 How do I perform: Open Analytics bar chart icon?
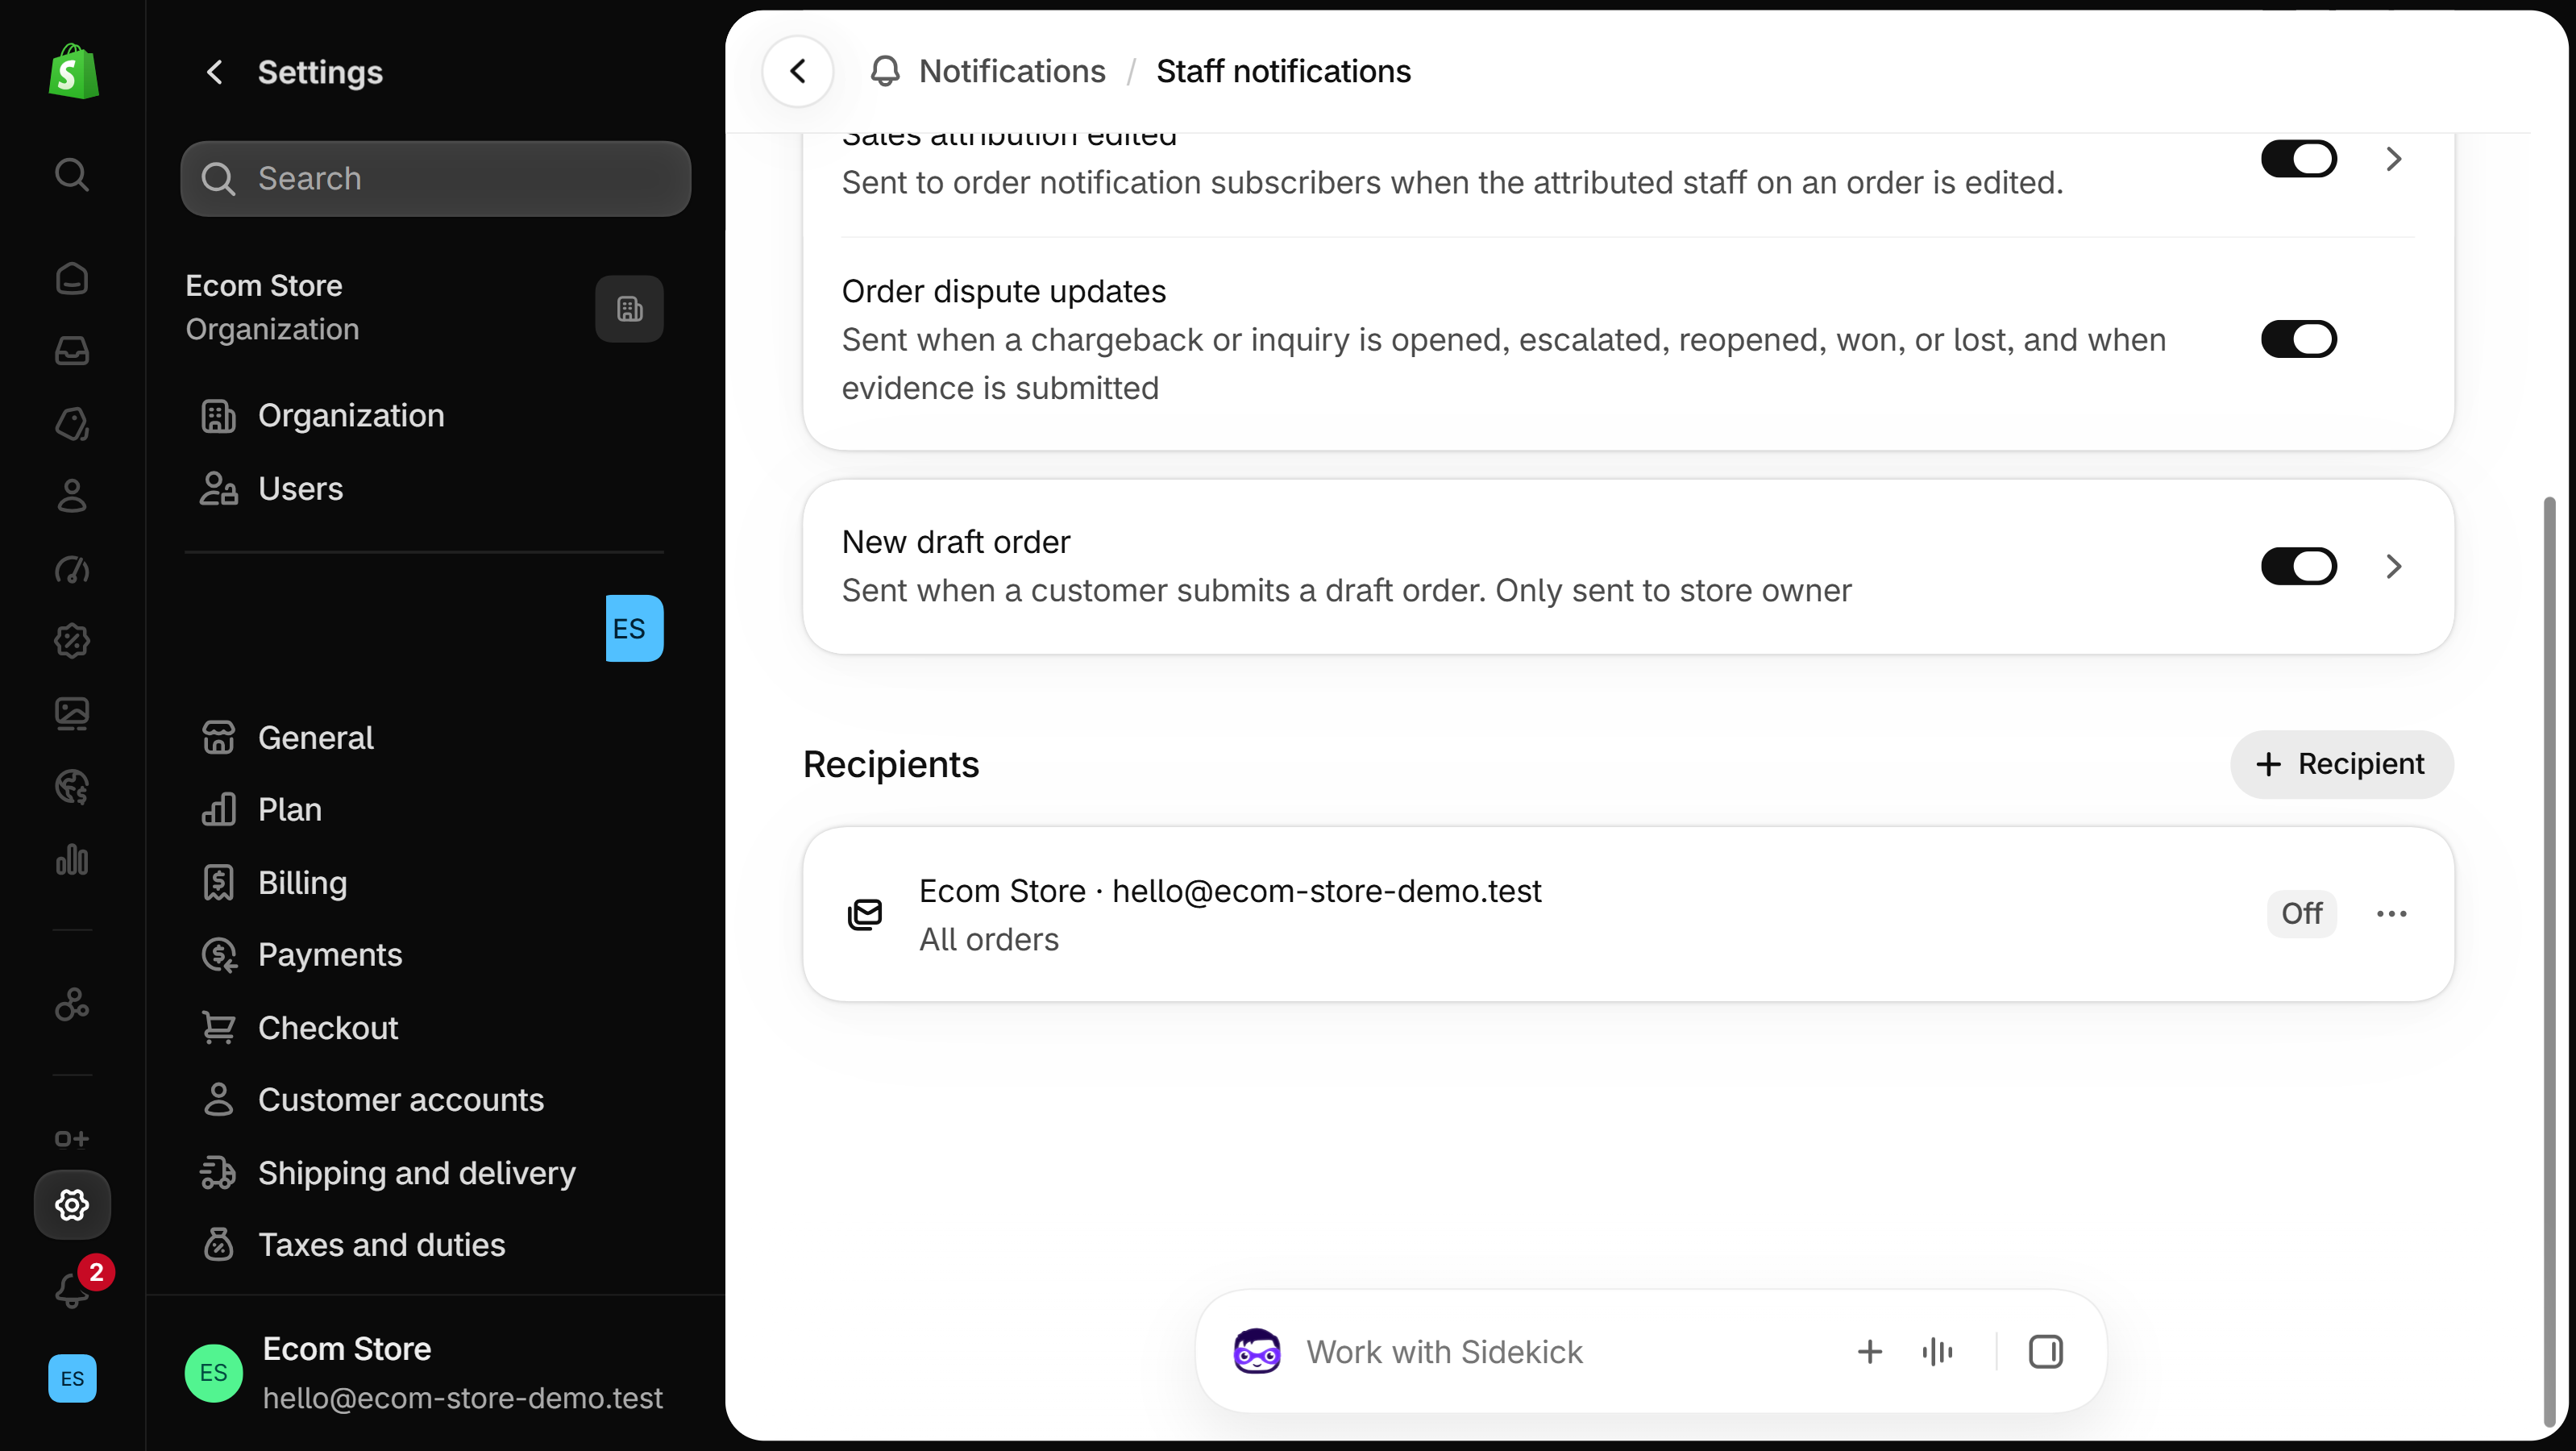tap(72, 859)
